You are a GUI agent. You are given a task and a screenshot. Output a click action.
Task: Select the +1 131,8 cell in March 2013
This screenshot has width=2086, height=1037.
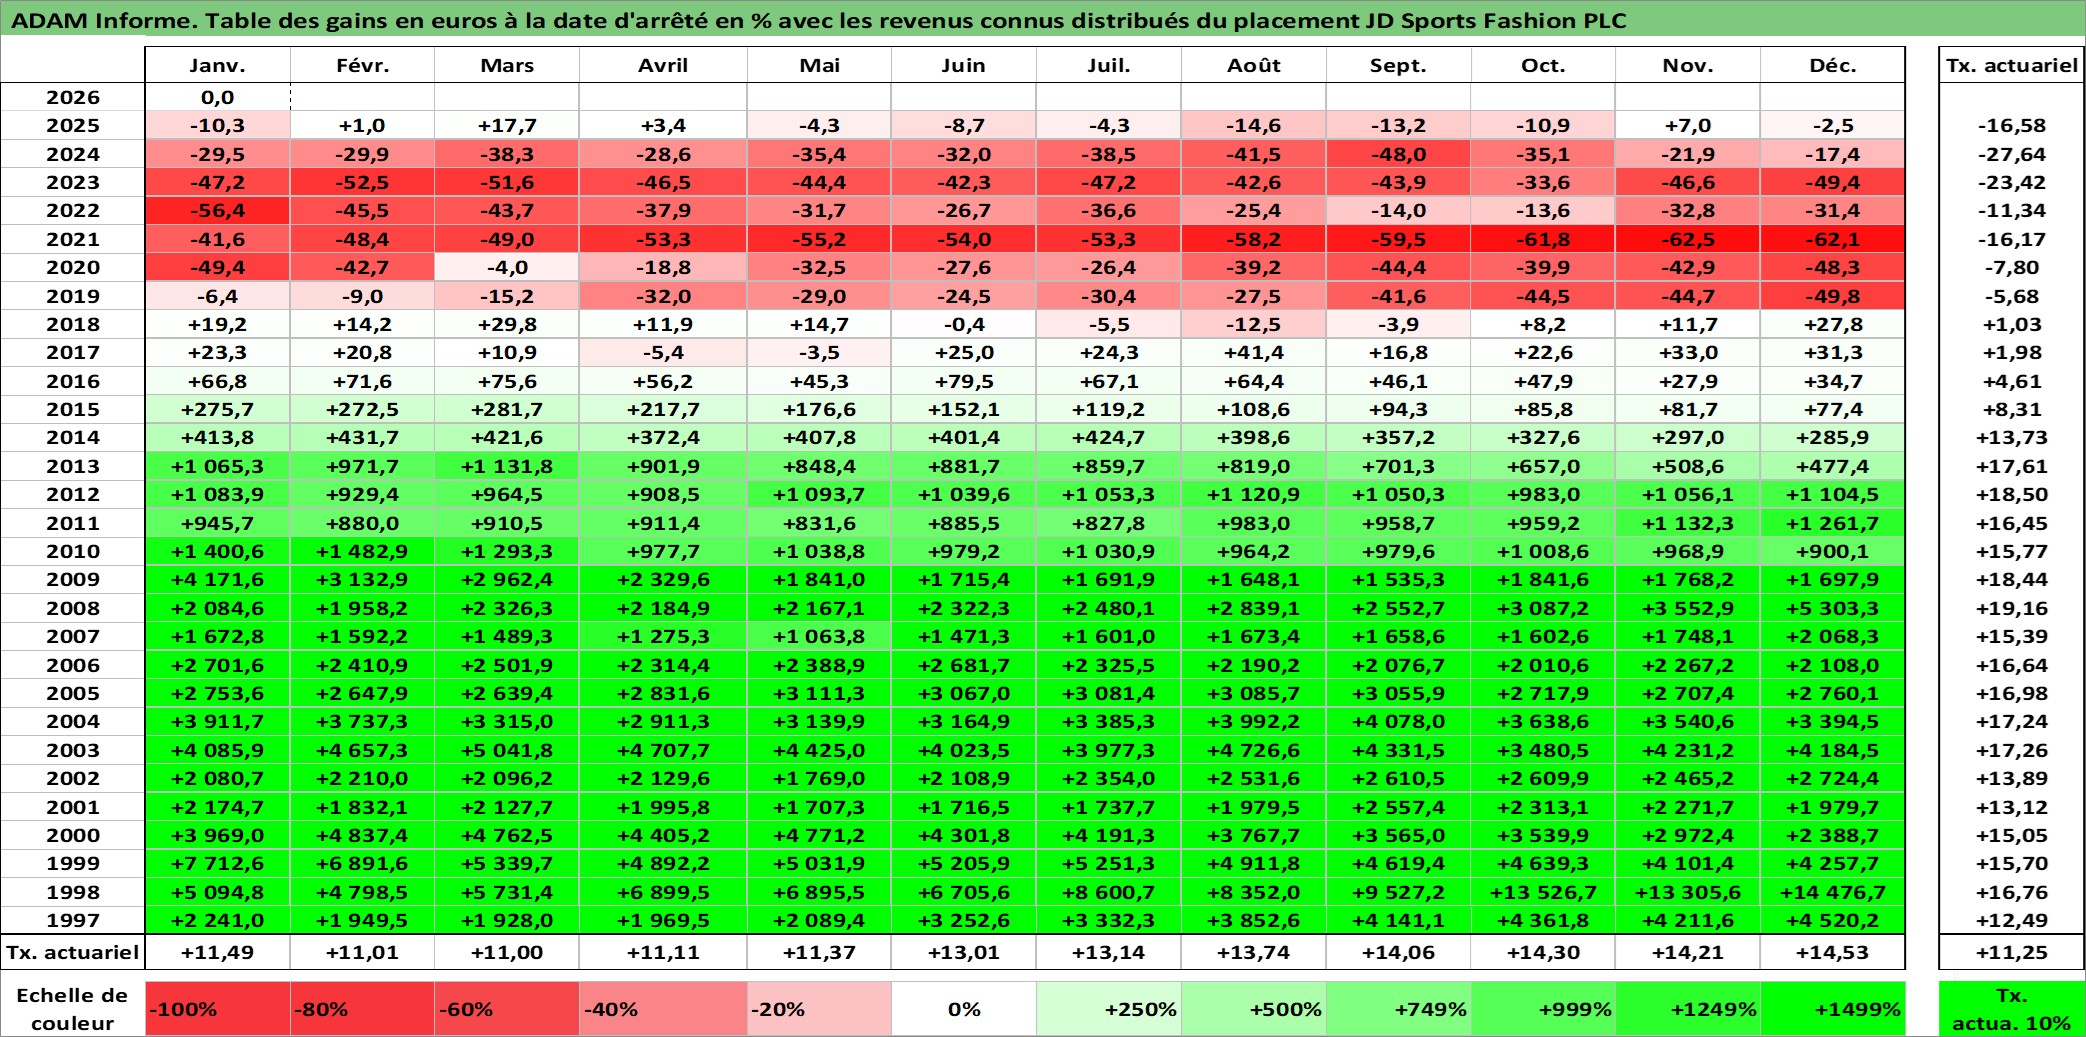pyautogui.click(x=507, y=466)
